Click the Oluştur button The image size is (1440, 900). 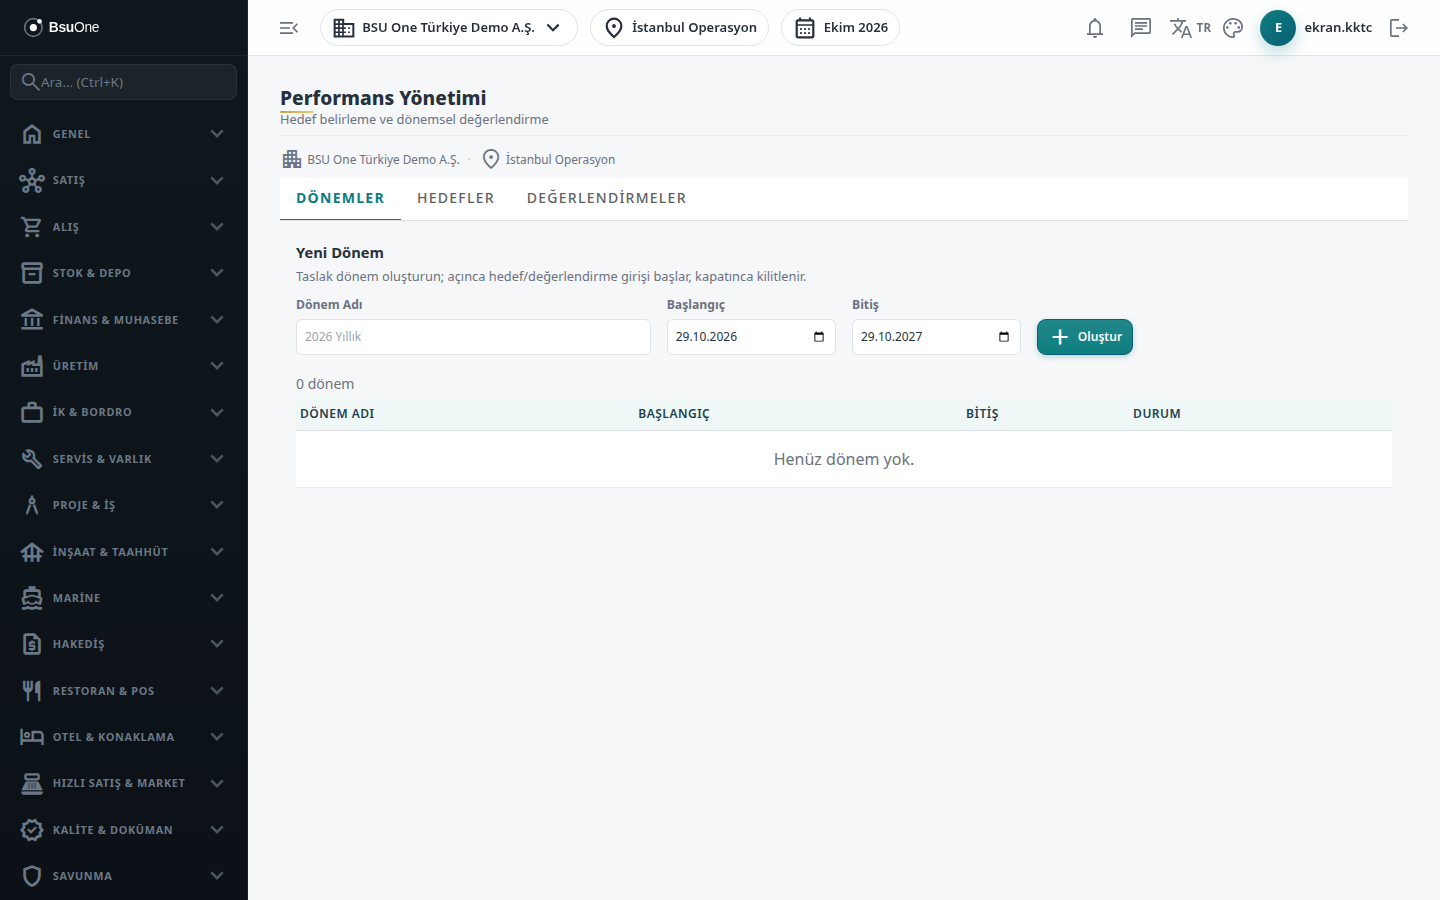click(x=1085, y=337)
